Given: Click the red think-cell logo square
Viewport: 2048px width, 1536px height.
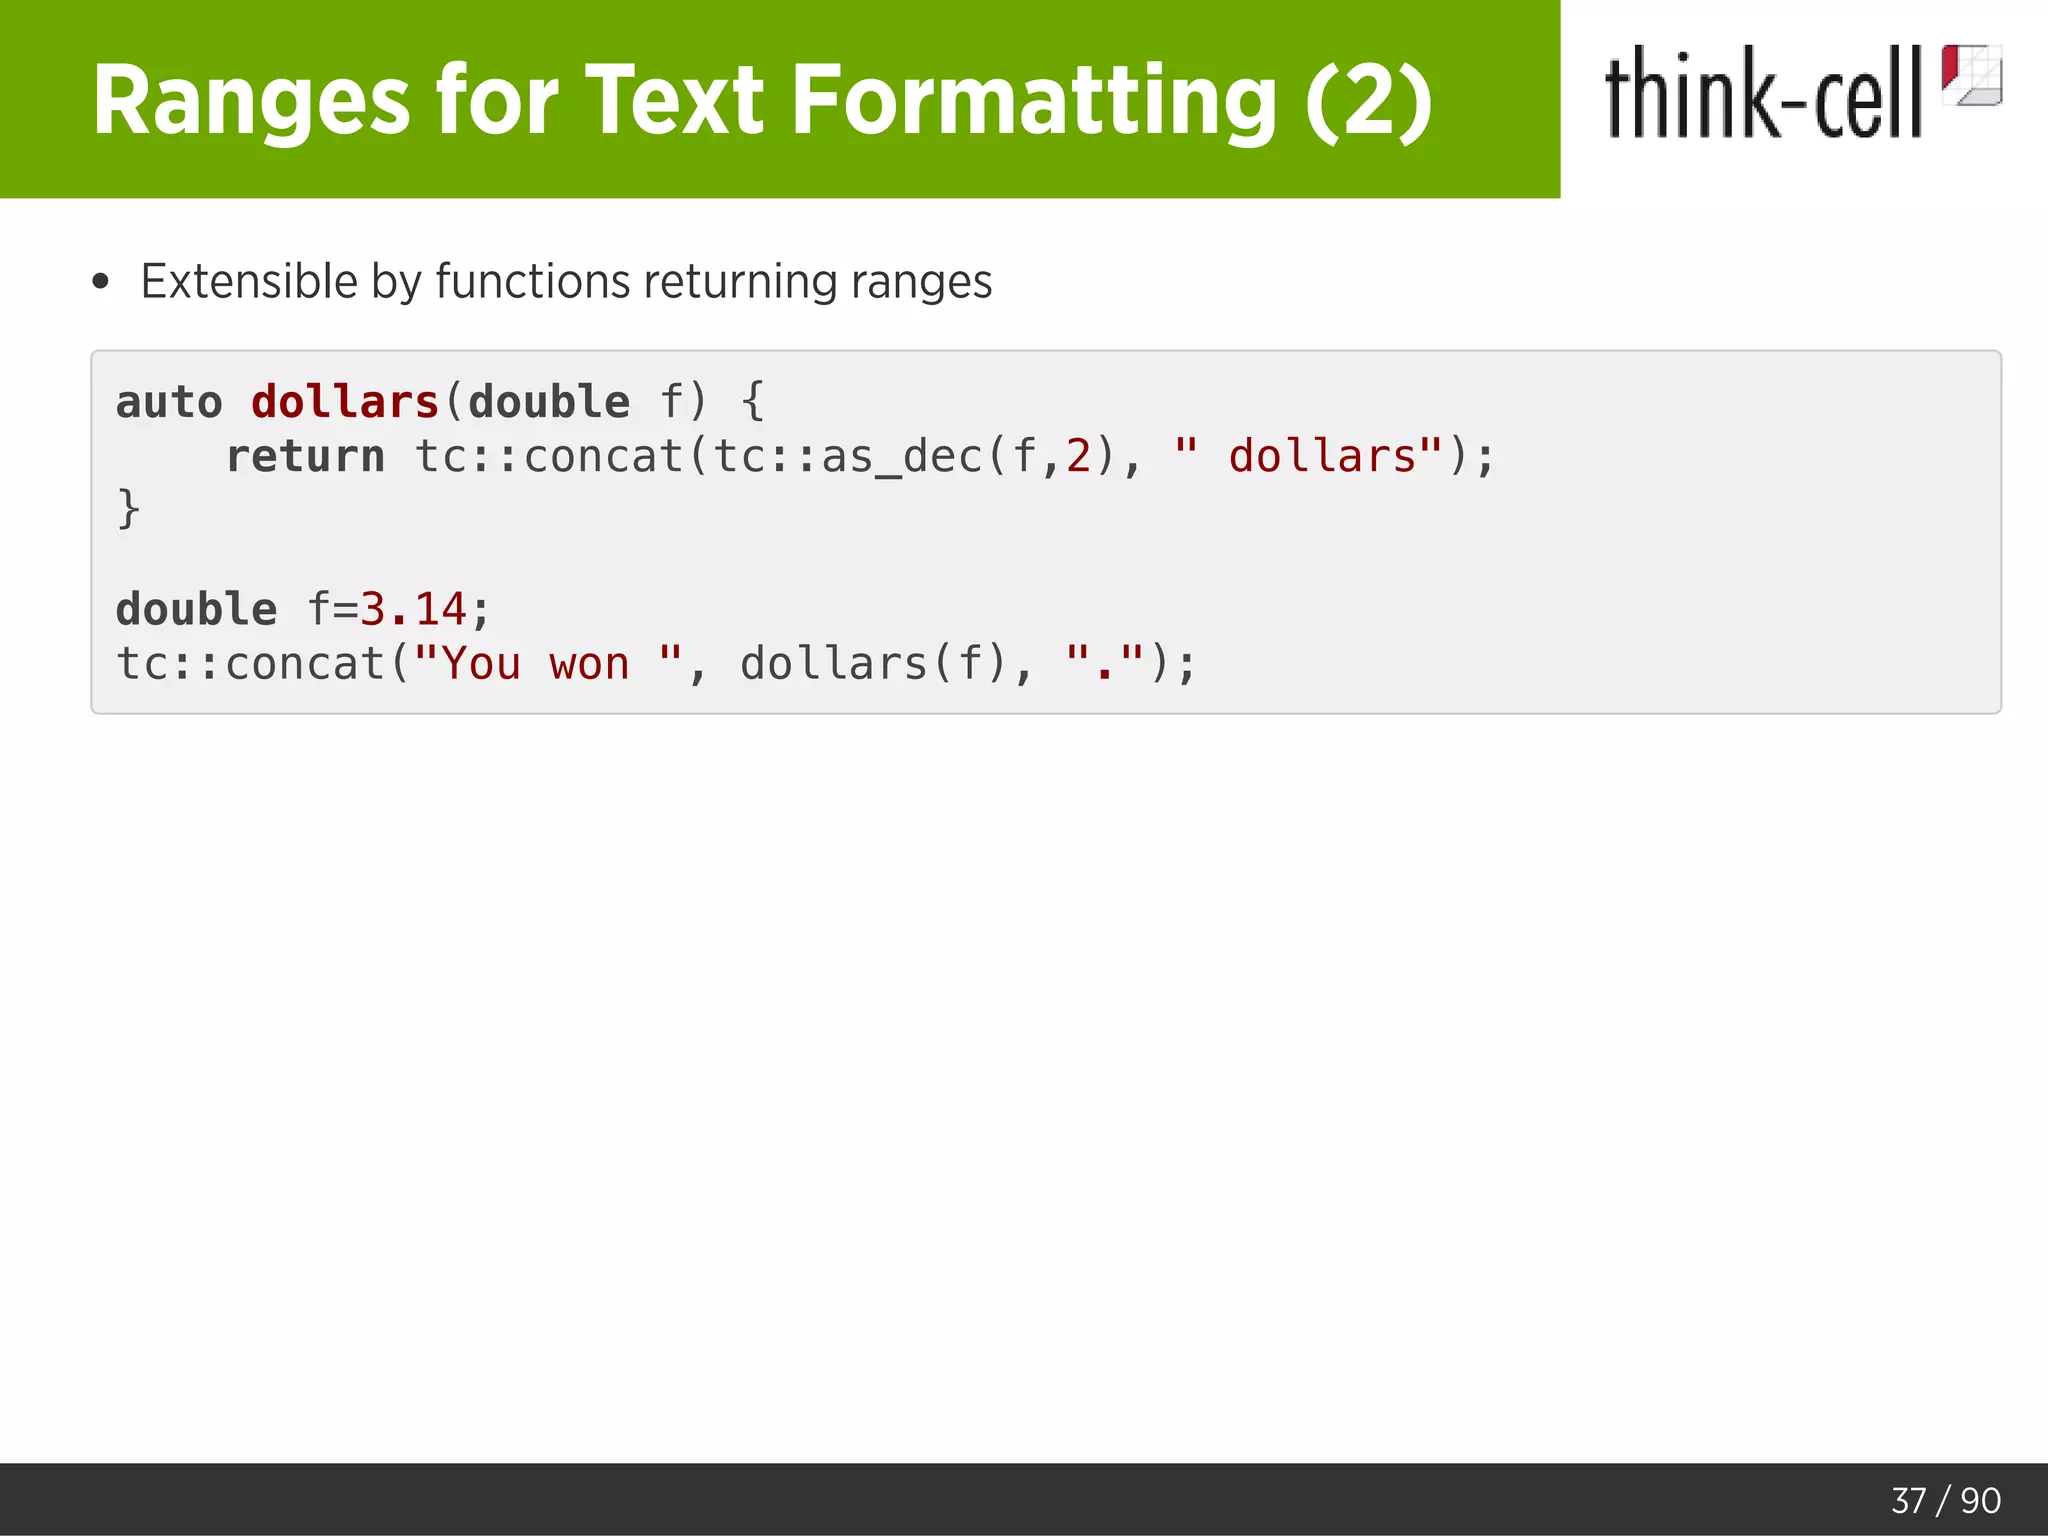Looking at the screenshot, I should (x=1971, y=75).
